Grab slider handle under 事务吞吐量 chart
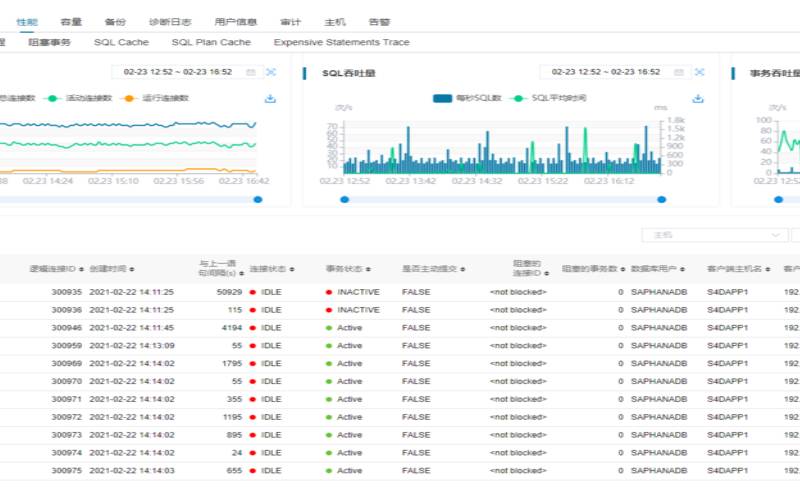The height and width of the screenshot is (500, 800). [x=779, y=199]
